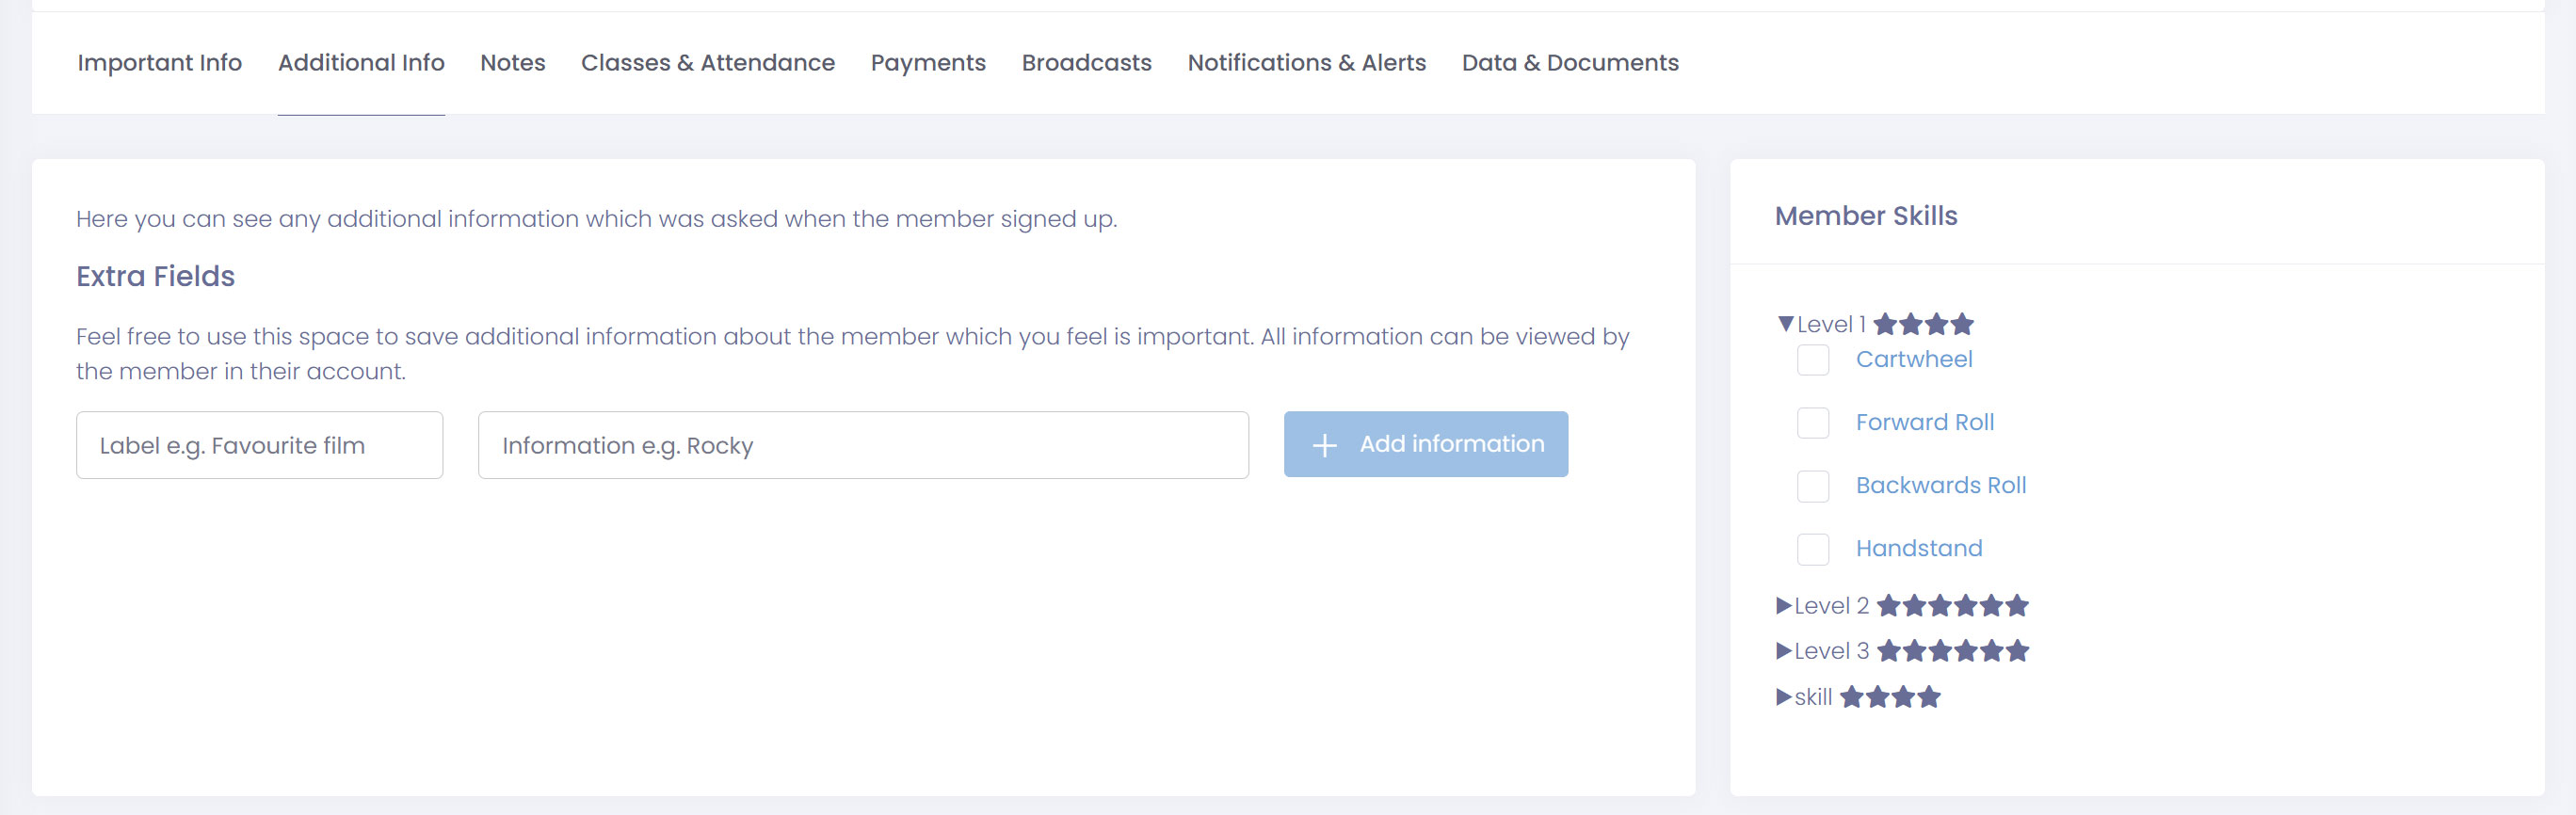Click the last star beside skill

pyautogui.click(x=1929, y=697)
